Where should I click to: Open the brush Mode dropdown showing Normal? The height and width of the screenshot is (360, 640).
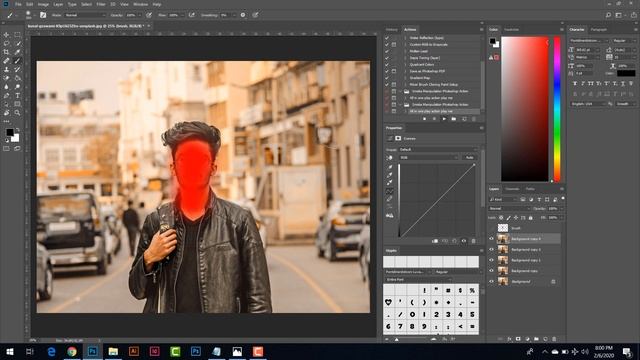coord(85,15)
